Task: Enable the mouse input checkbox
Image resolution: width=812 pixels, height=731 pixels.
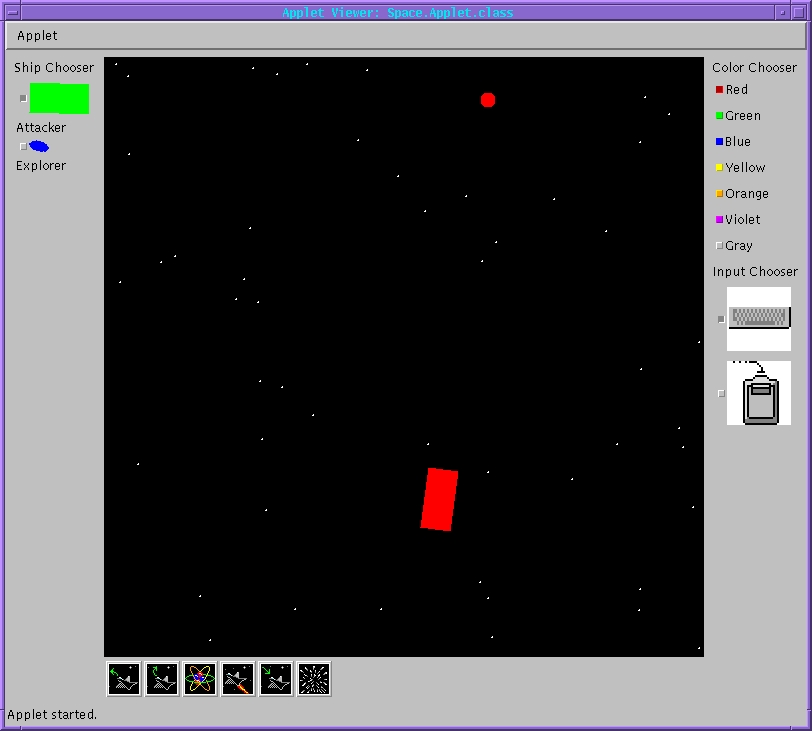Action: tap(721, 393)
